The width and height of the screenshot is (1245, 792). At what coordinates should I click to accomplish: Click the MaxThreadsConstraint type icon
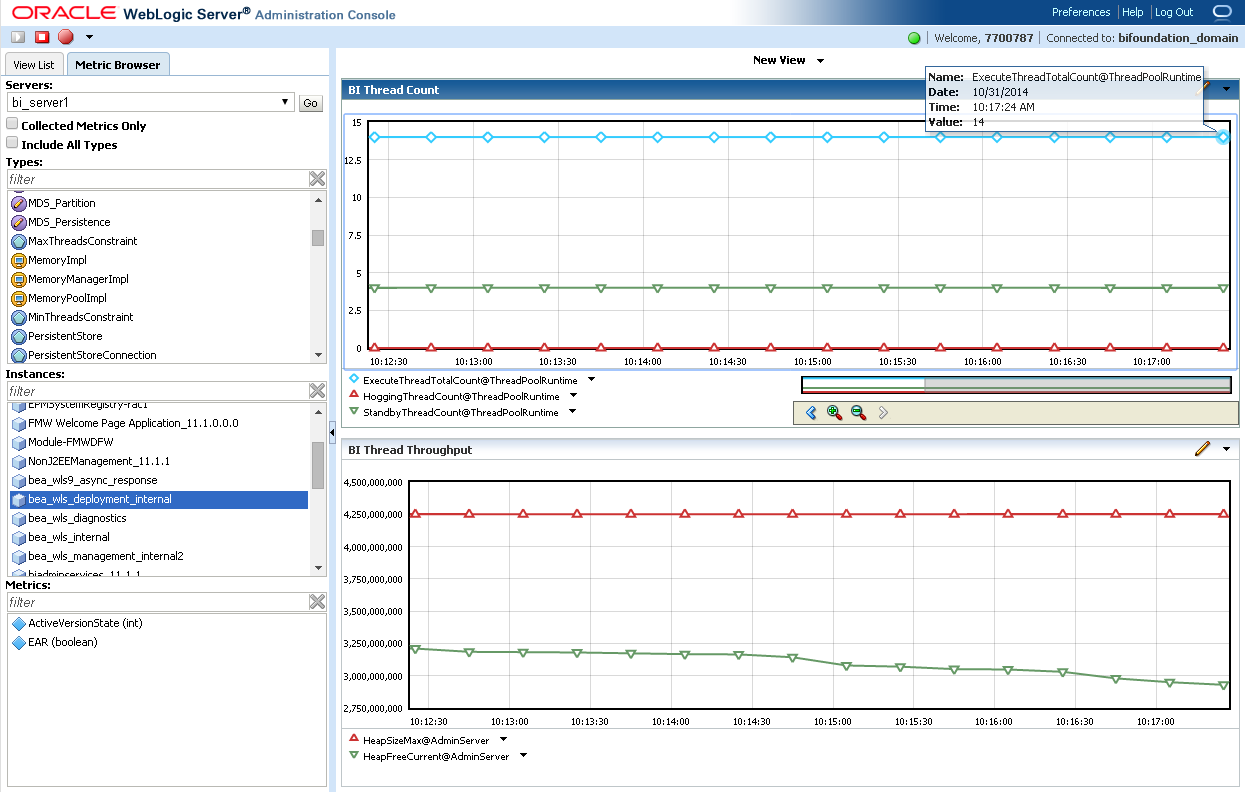18,241
